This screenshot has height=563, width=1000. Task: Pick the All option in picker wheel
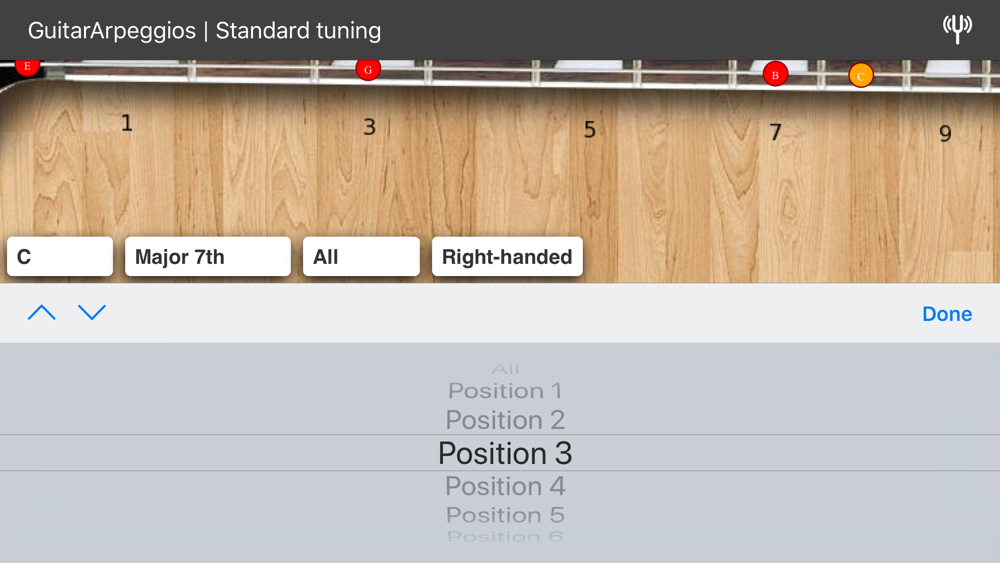pos(505,369)
